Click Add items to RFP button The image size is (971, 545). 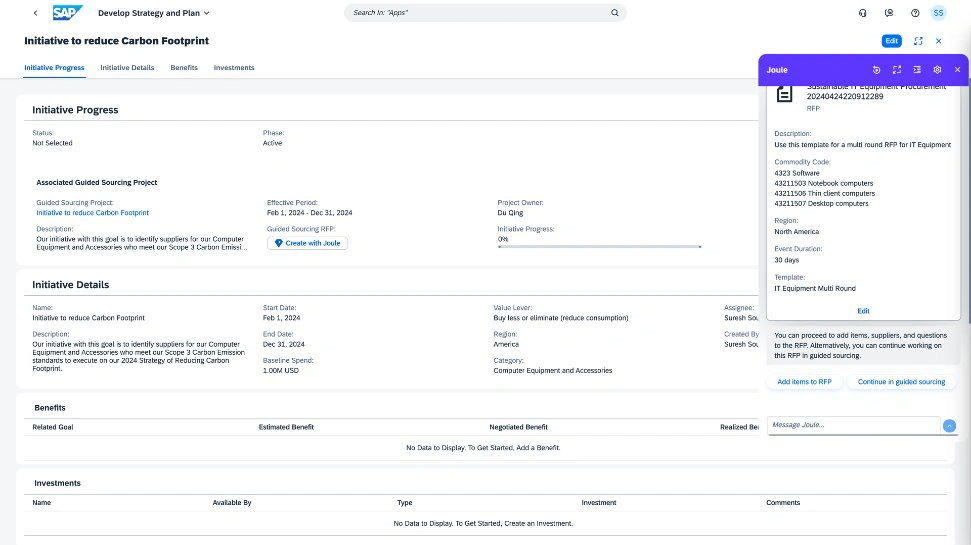(x=804, y=382)
